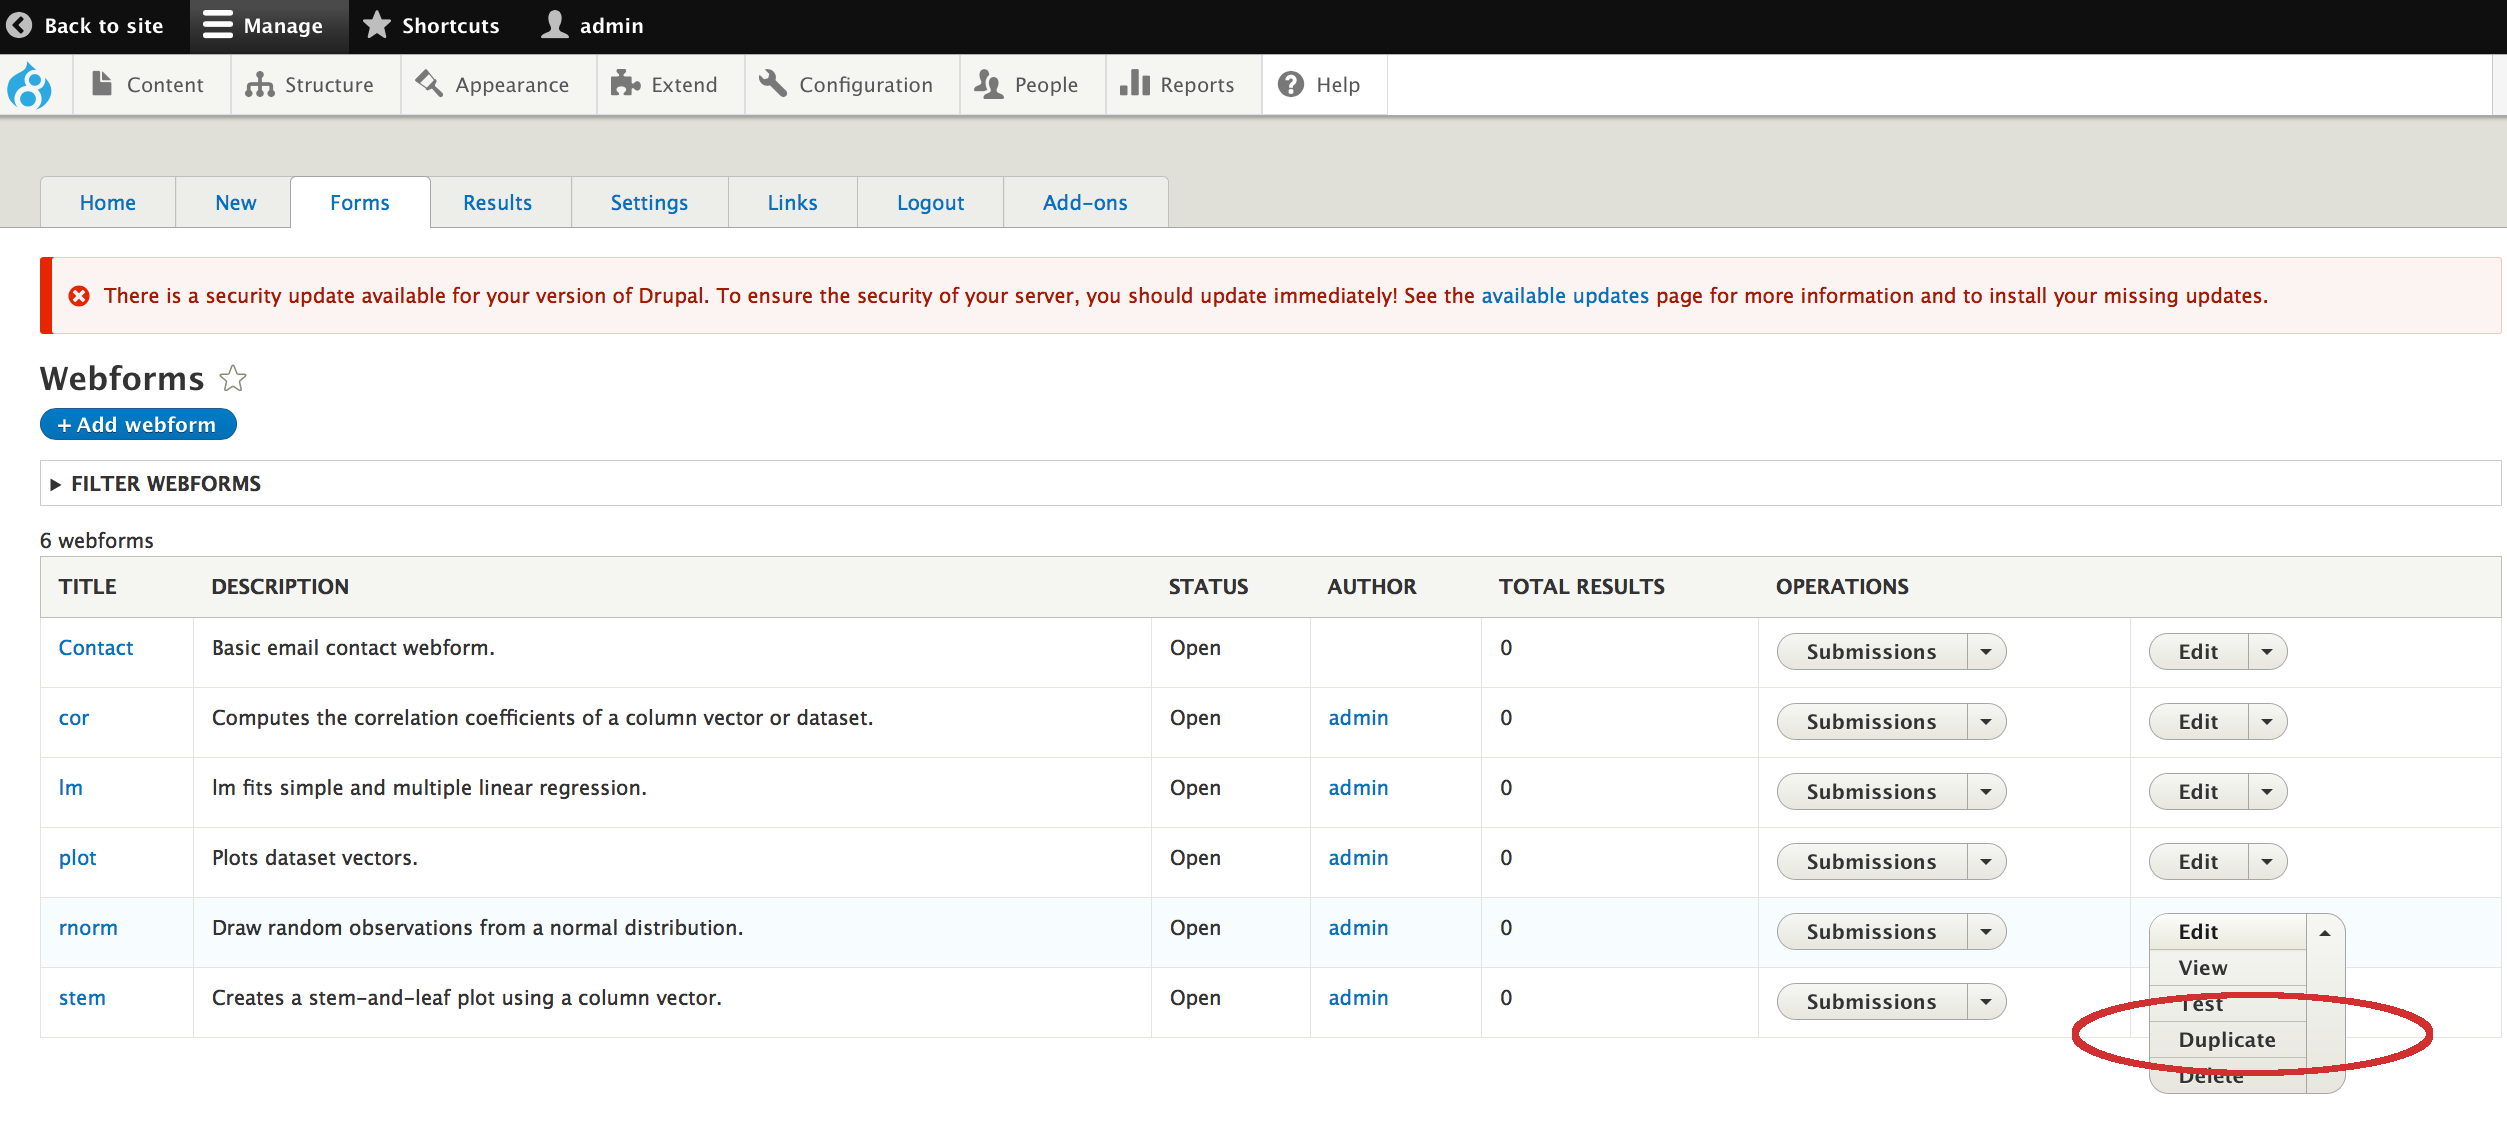This screenshot has height=1141, width=2507.
Task: Choose Duplicate from rnorm dropdown menu
Action: coord(2228,1040)
